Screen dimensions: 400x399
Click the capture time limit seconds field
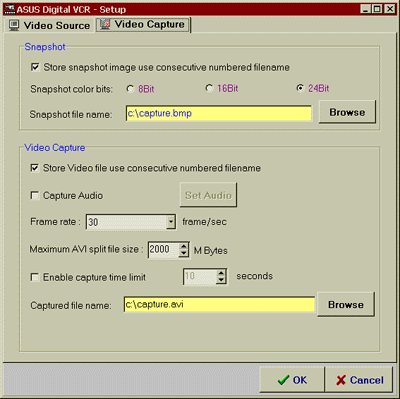200,276
